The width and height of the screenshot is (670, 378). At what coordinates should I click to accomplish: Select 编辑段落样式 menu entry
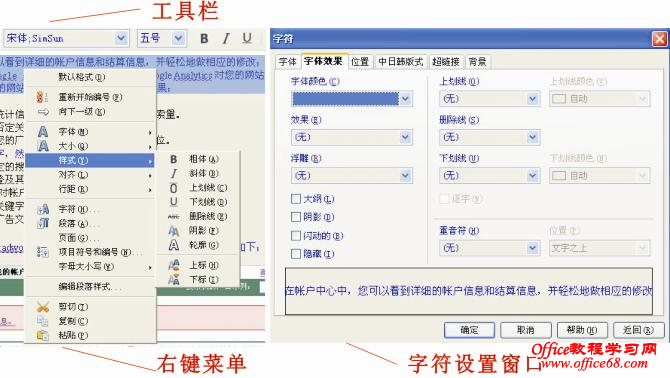point(90,287)
